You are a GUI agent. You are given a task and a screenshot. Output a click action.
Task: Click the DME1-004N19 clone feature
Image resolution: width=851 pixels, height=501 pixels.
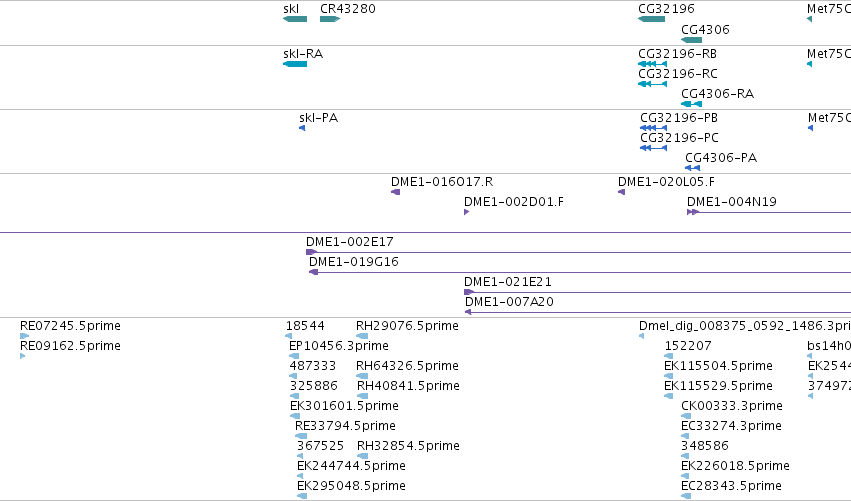tap(769, 212)
